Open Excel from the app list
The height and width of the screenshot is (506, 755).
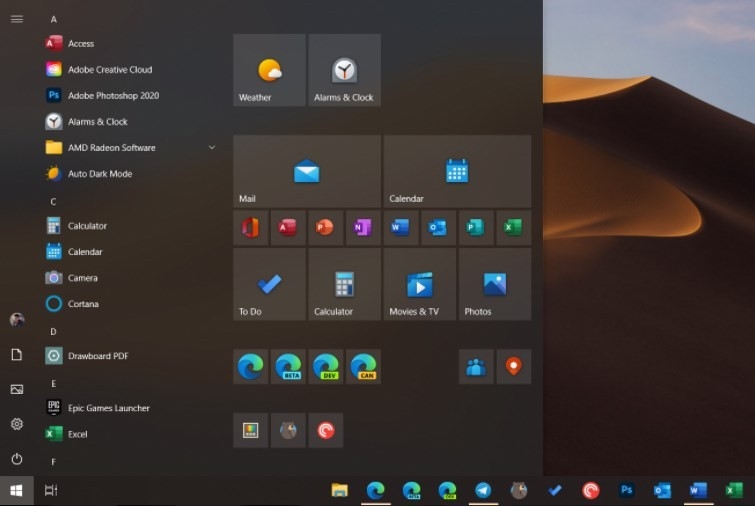click(x=131, y=433)
